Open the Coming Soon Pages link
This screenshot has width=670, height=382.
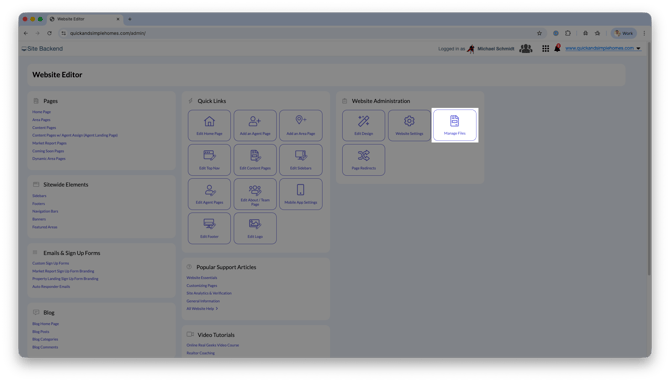point(48,151)
